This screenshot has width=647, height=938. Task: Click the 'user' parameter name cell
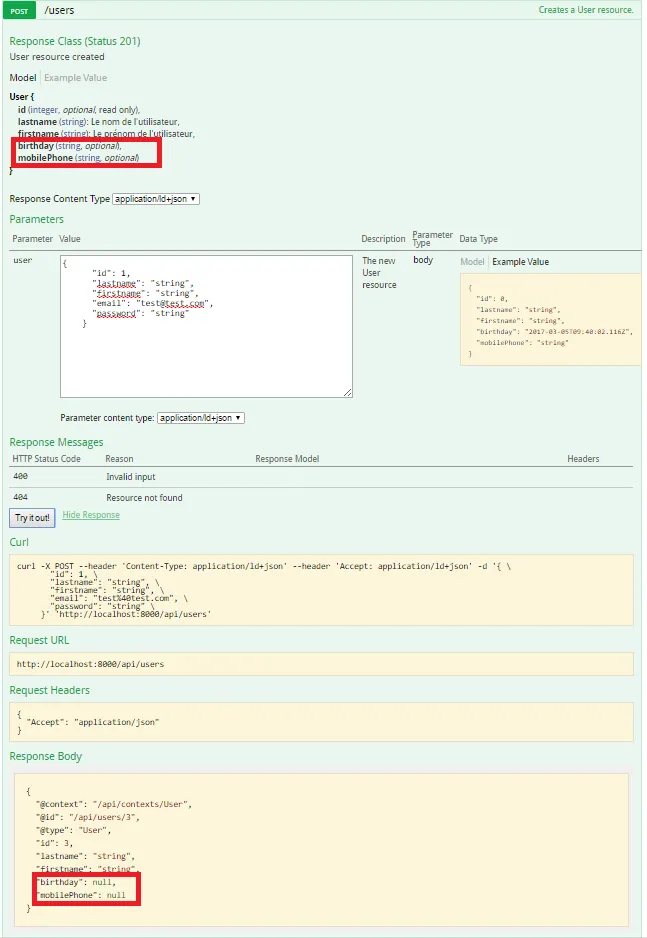click(23, 260)
